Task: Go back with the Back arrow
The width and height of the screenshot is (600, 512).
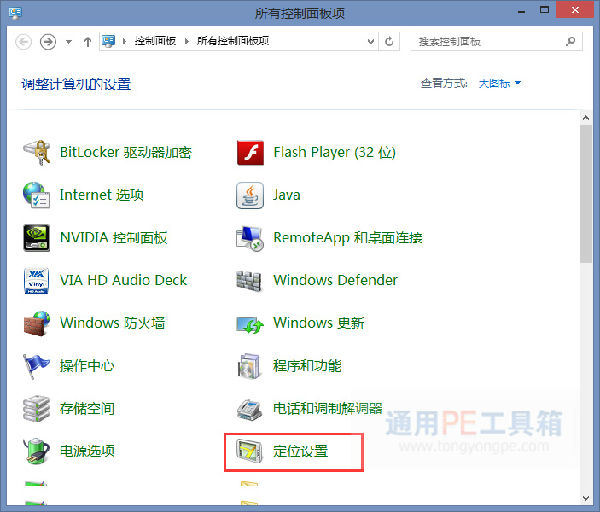Action: point(23,41)
